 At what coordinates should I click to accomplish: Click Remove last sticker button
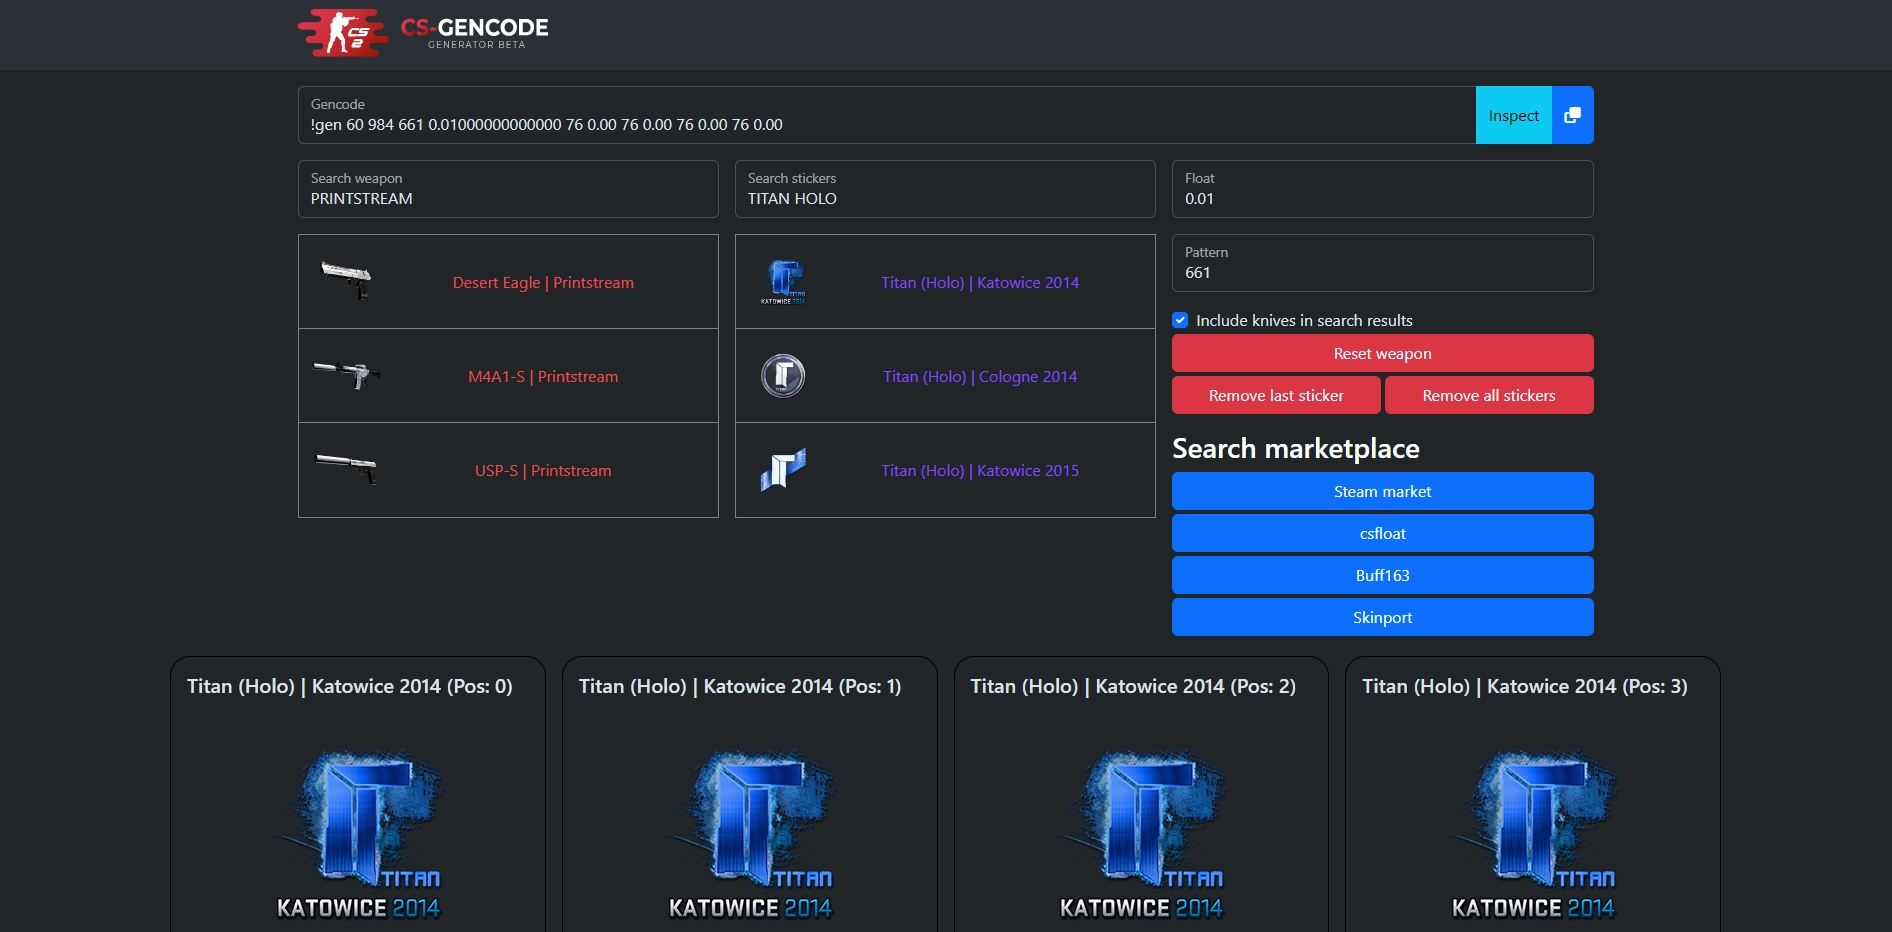tap(1276, 395)
